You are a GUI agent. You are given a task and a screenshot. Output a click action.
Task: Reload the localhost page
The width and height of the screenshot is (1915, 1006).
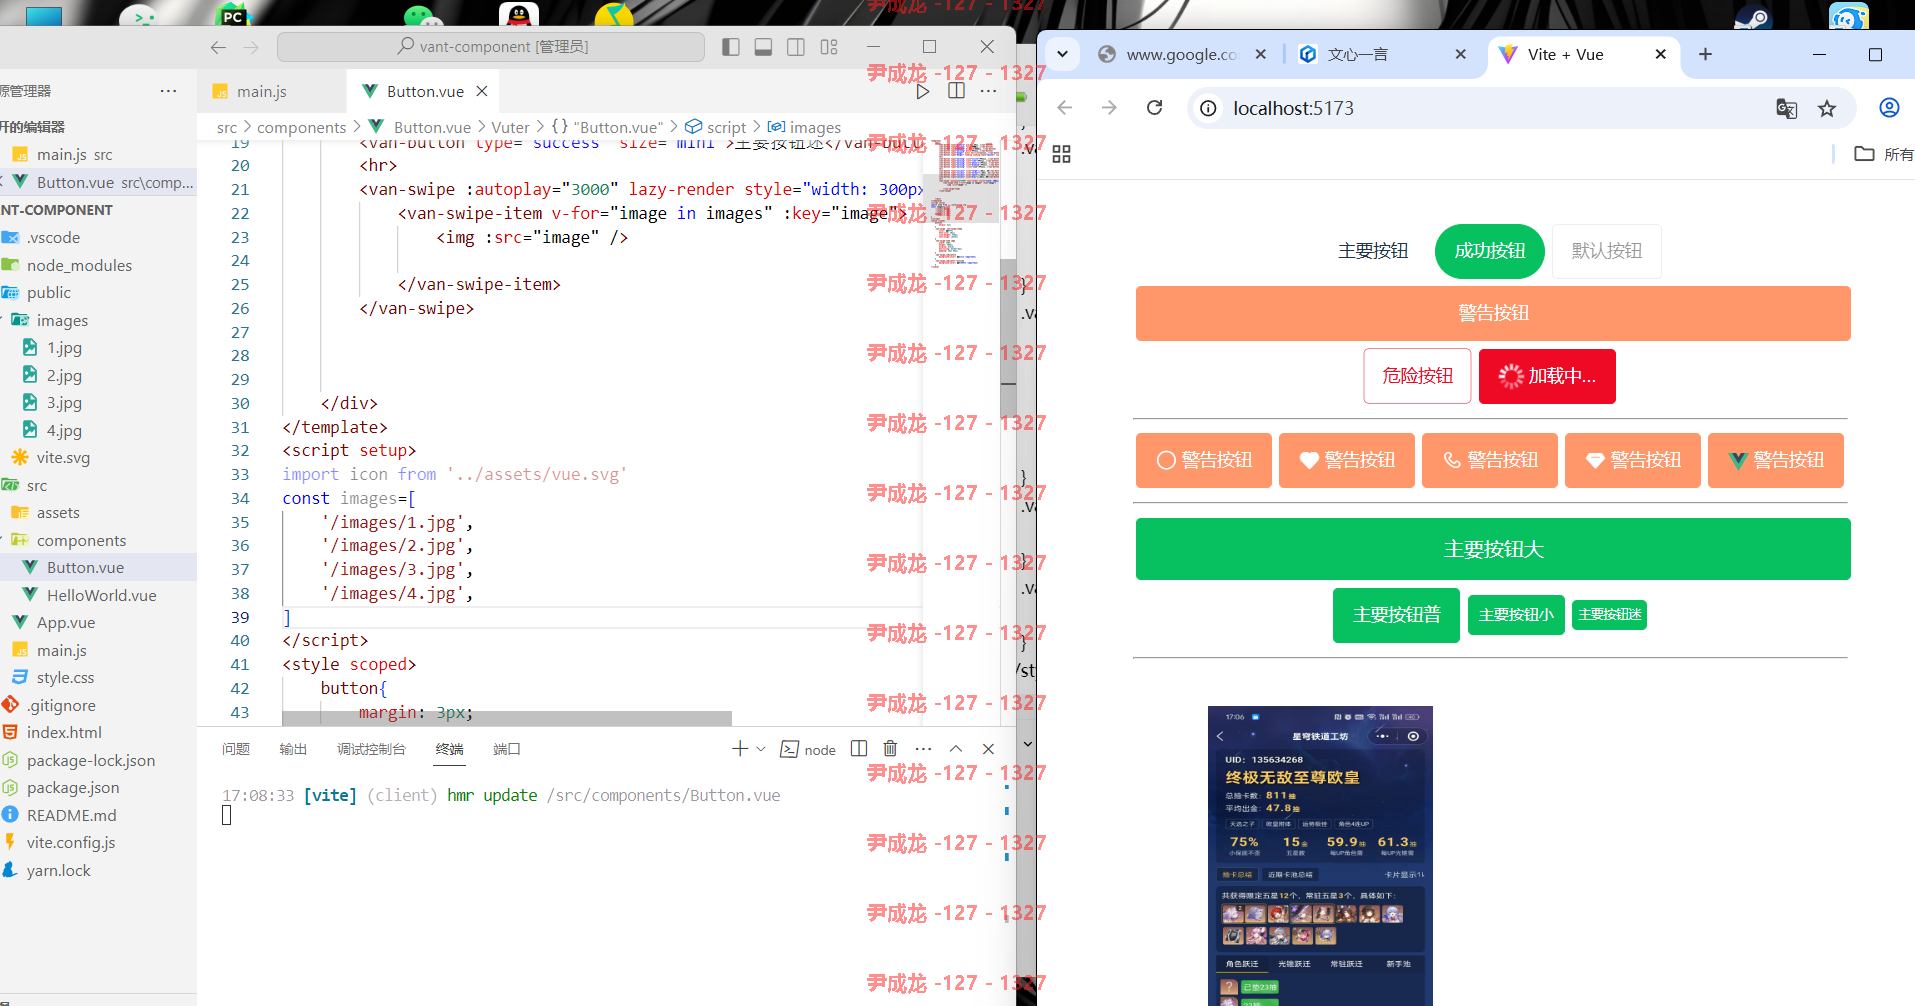click(x=1155, y=108)
